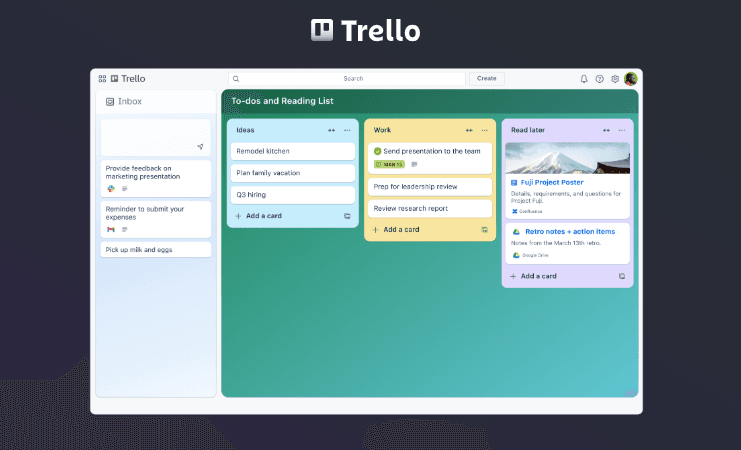Open the Fuji Project Poster link
Viewport: 741px width, 450px height.
tap(552, 182)
